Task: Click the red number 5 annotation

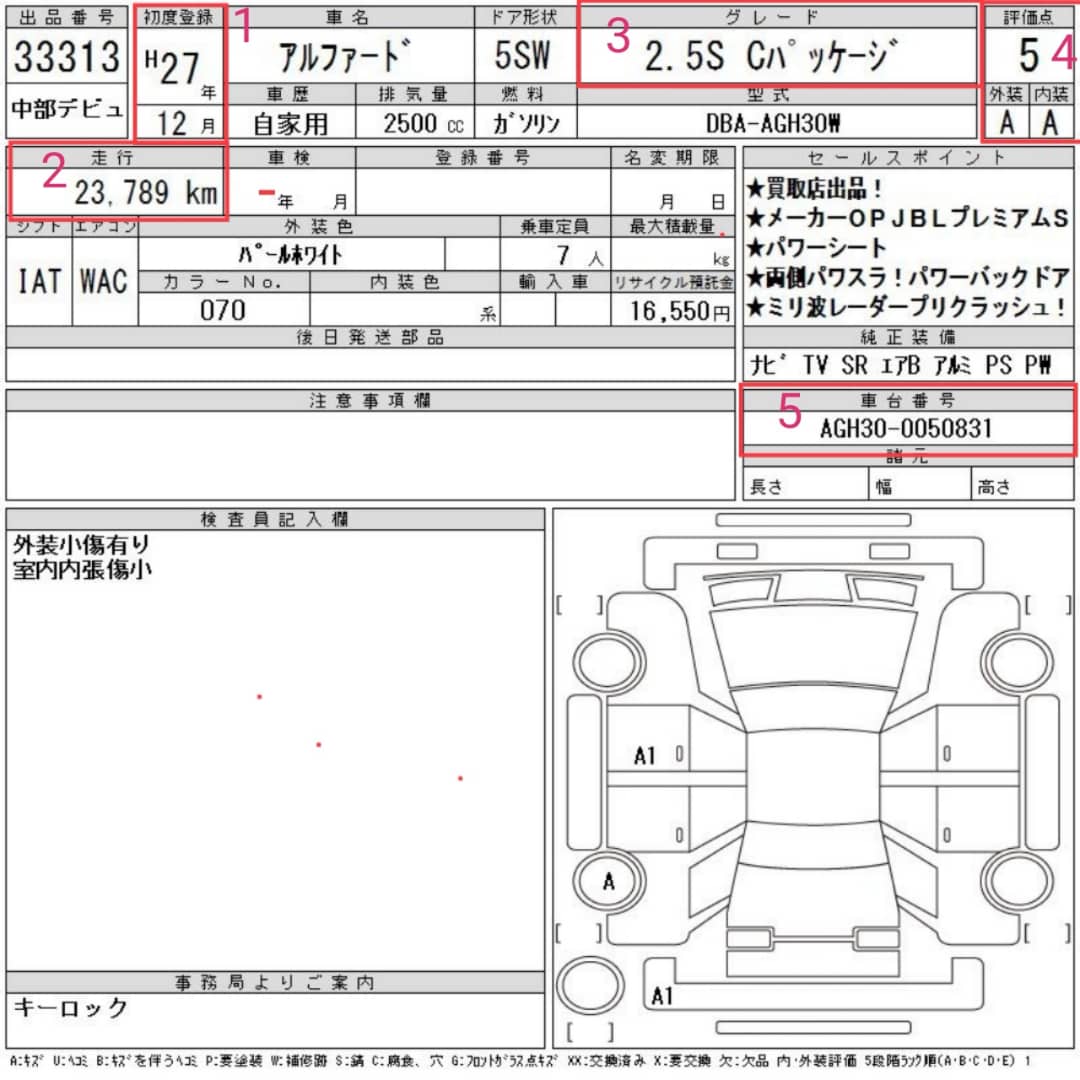Action: coord(790,413)
